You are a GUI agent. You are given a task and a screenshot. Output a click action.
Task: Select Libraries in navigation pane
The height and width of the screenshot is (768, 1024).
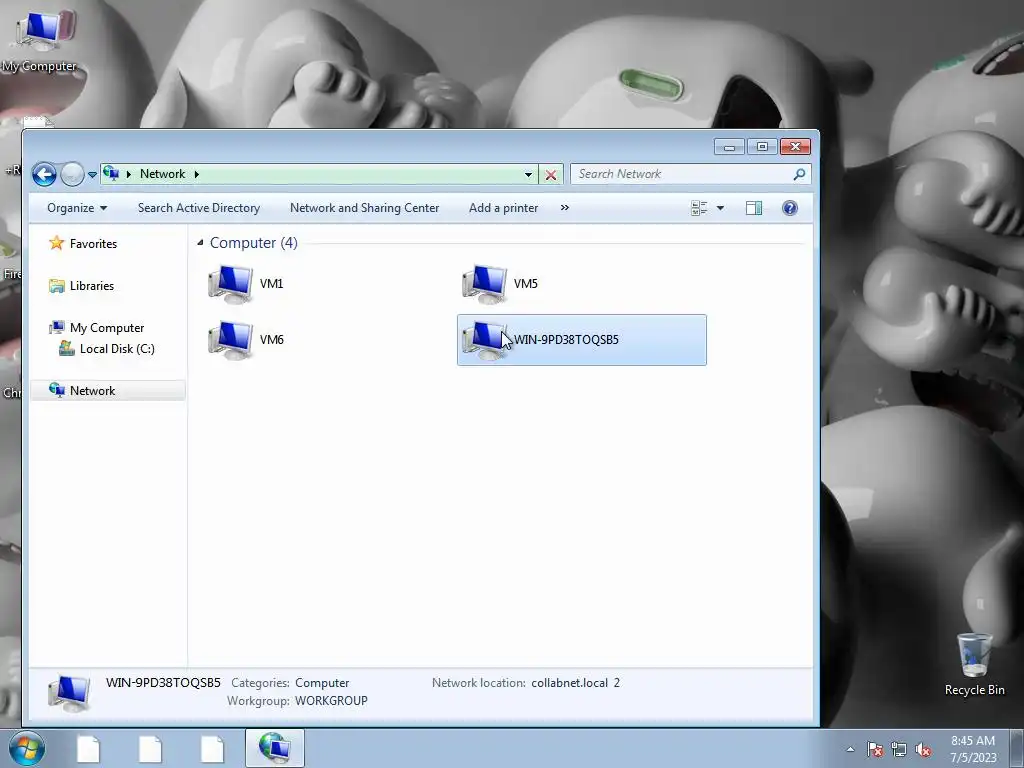[91, 285]
